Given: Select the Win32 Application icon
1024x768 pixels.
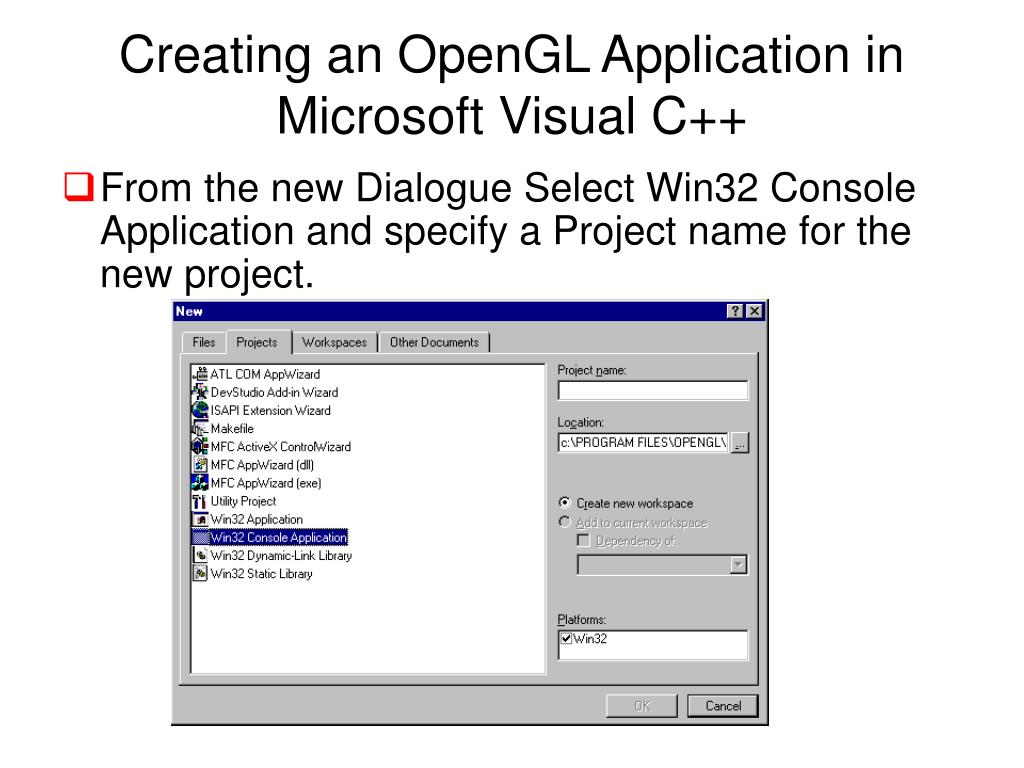Looking at the screenshot, I should (200, 519).
